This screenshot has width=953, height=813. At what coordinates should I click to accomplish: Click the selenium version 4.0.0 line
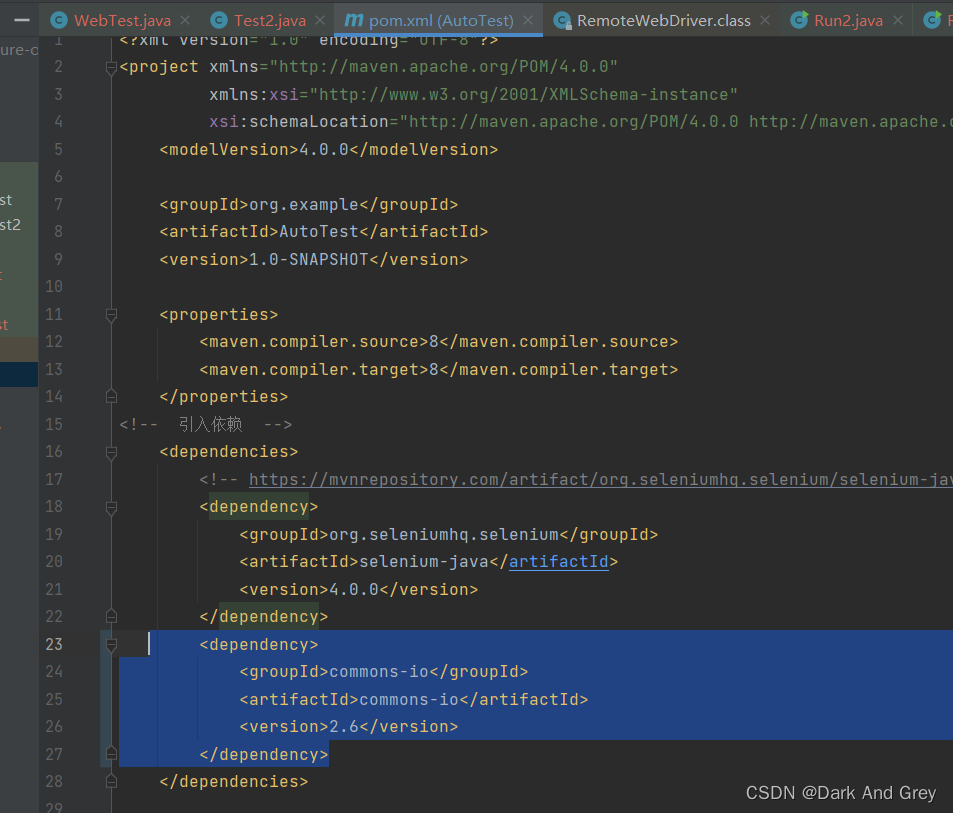coord(359,589)
